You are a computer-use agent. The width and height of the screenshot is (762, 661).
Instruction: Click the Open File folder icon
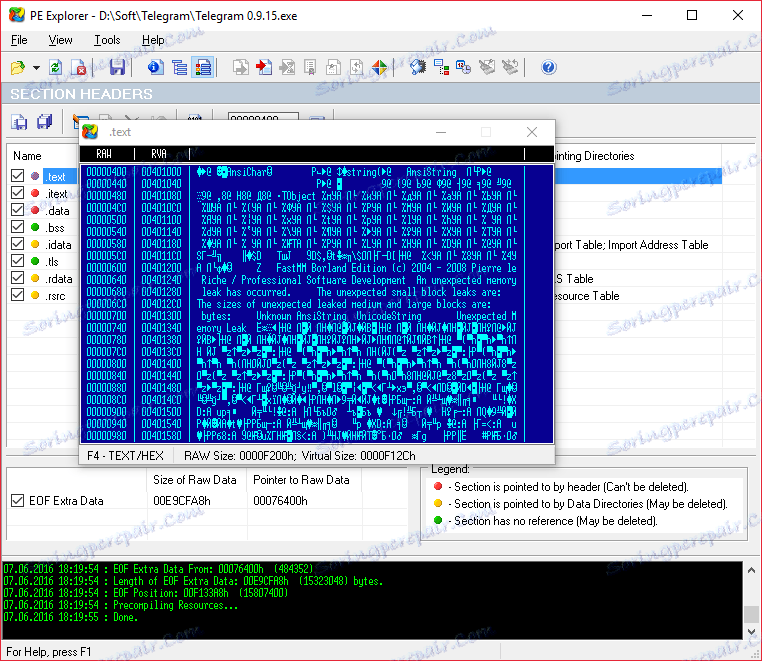(18, 68)
